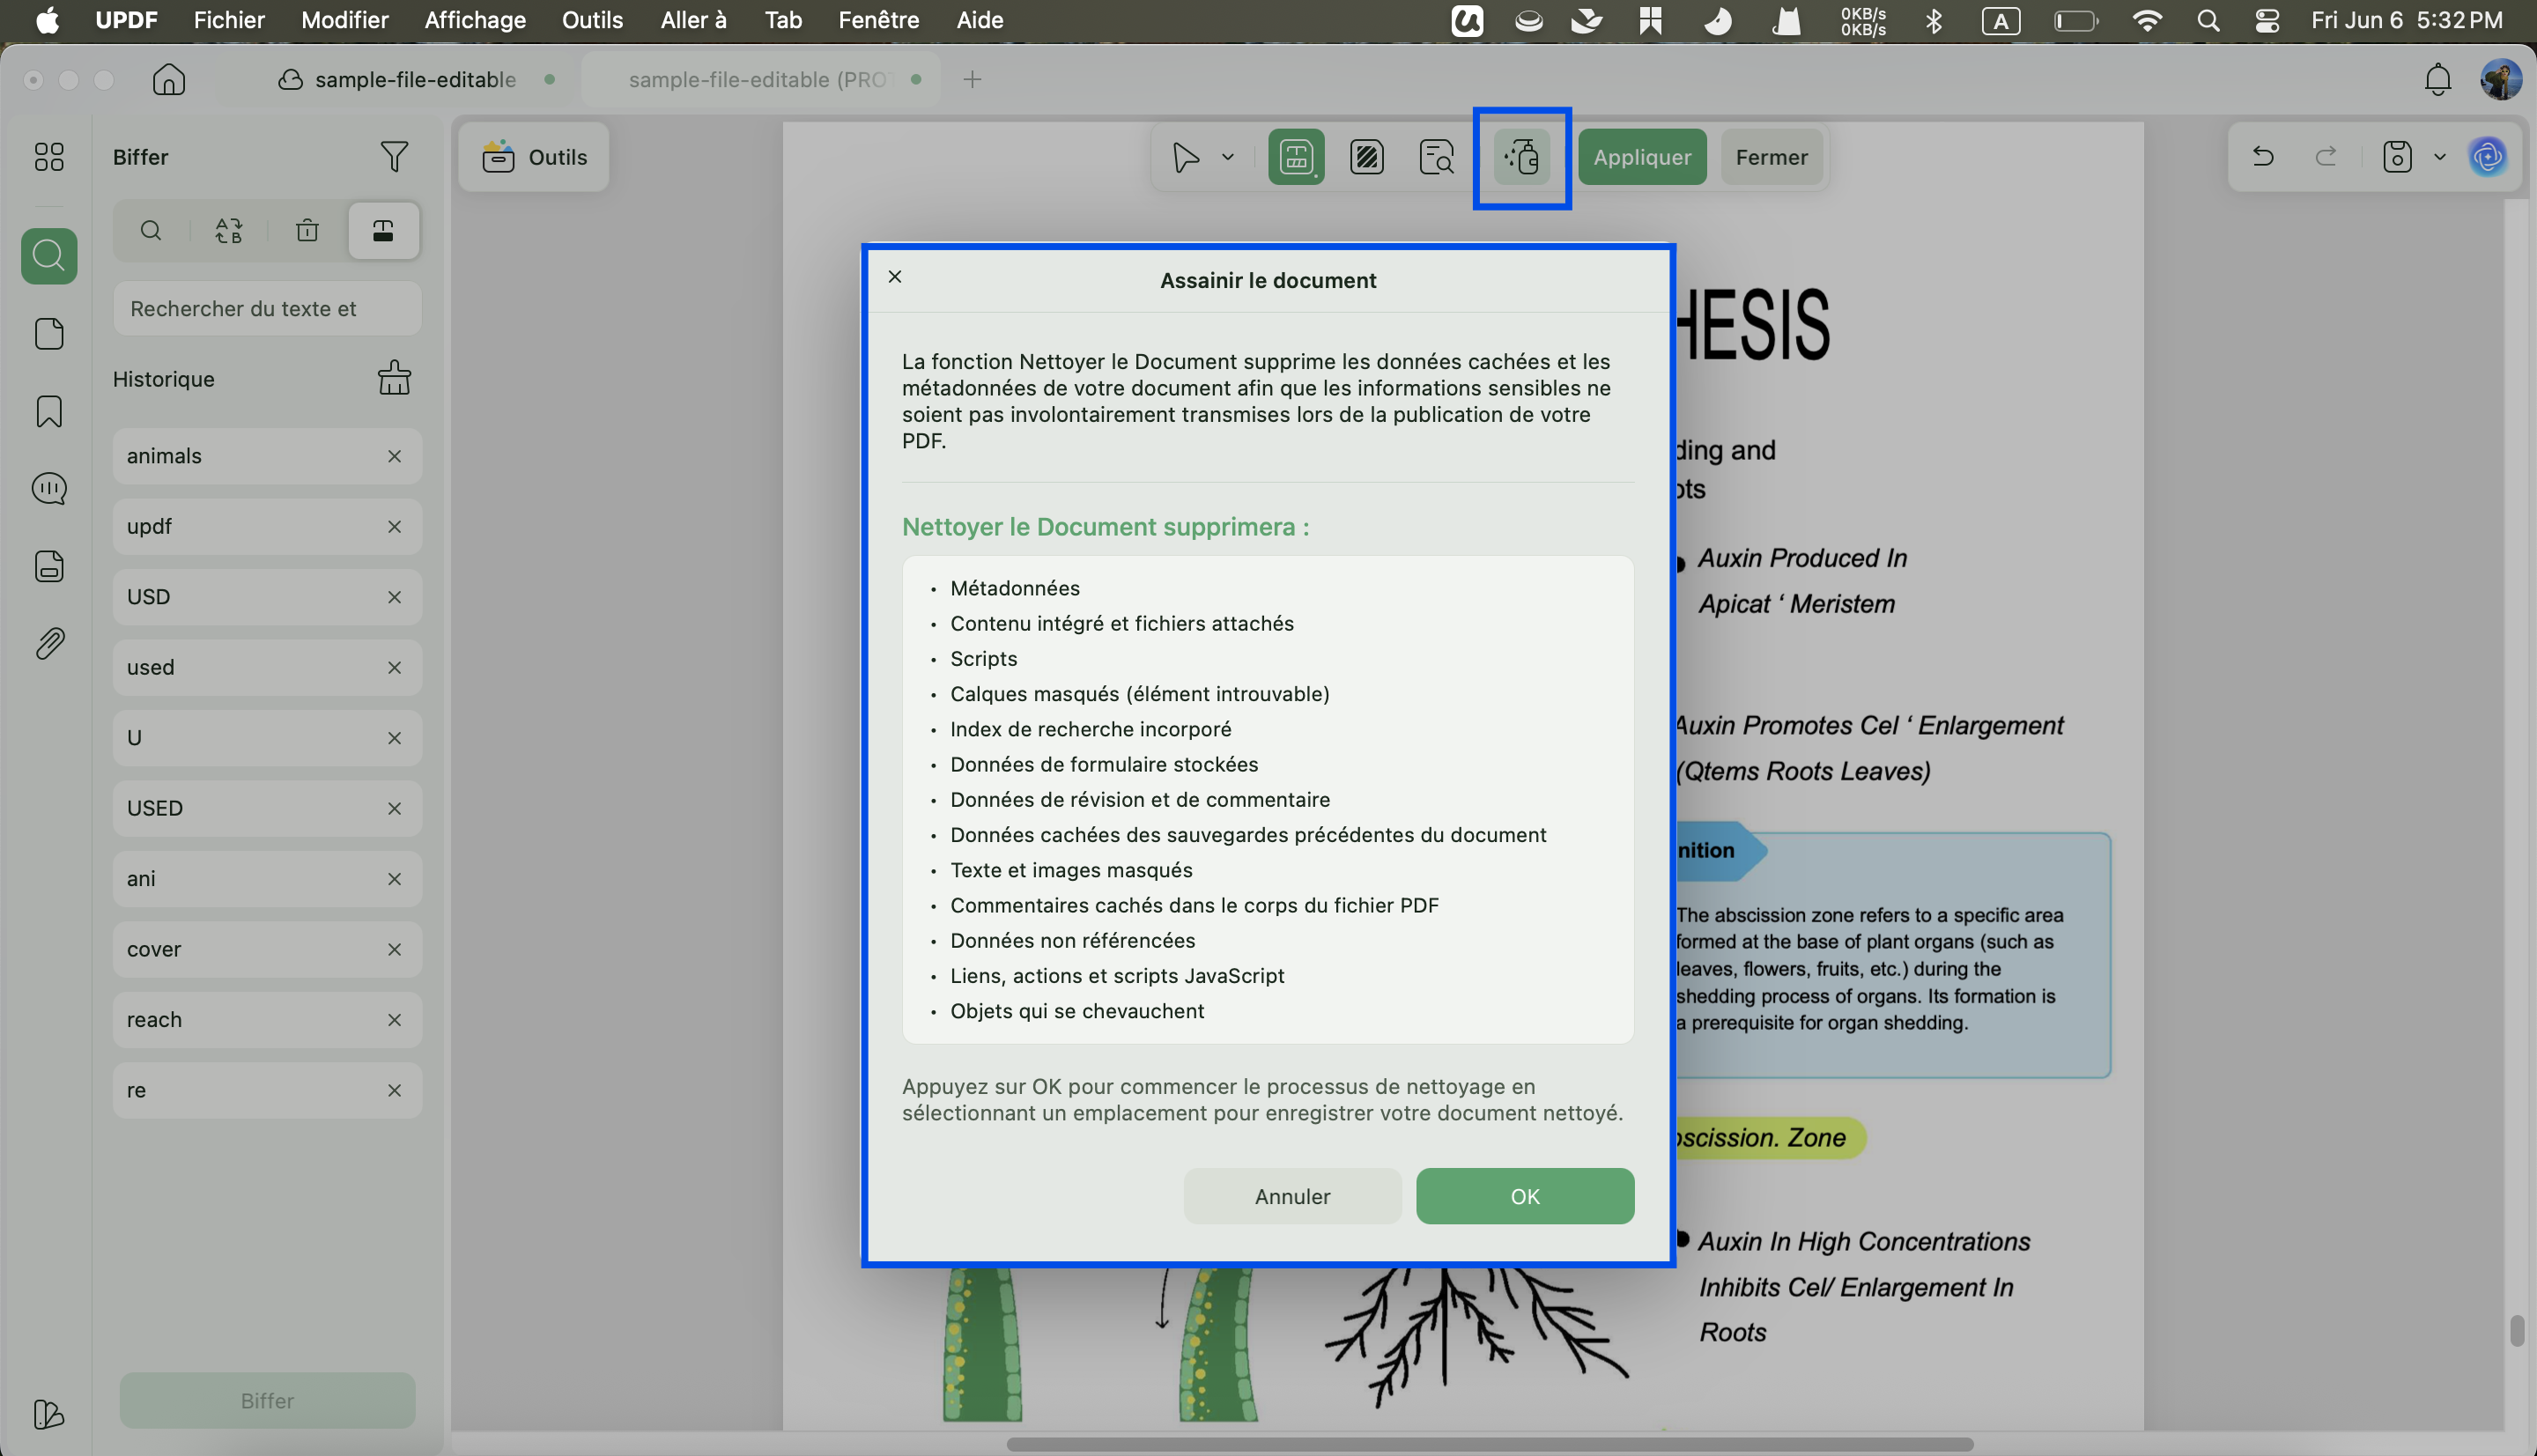Open the Affichage menu
This screenshot has width=2537, height=1456.
pos(475,20)
